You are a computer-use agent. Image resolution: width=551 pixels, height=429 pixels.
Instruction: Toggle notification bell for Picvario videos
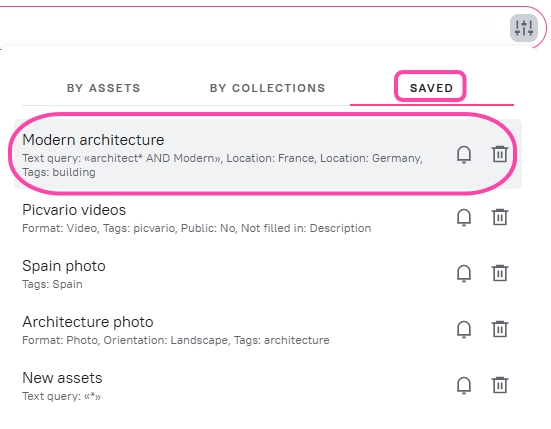coord(464,217)
